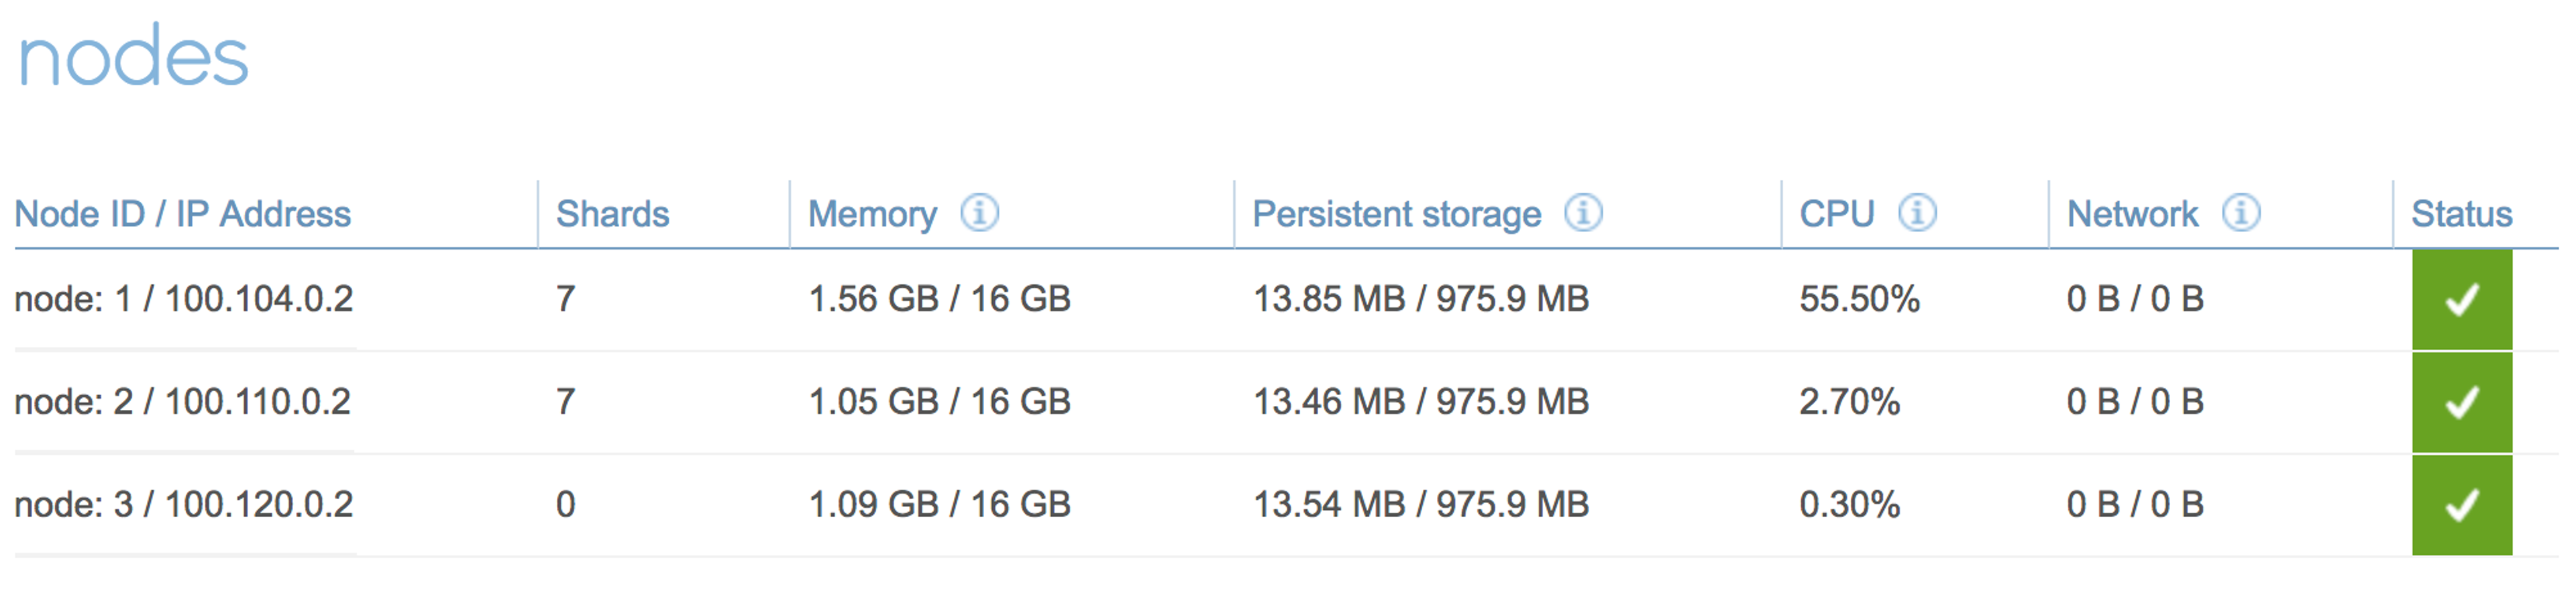Click node 1 green status checkmark
The height and width of the screenshot is (591, 2576).
point(2461,299)
